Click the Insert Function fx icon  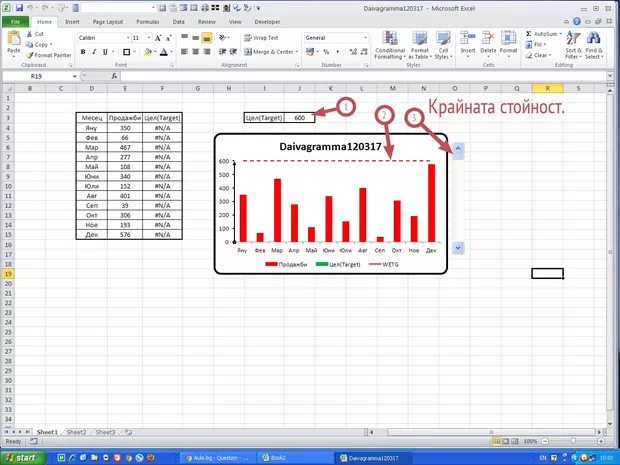114,76
